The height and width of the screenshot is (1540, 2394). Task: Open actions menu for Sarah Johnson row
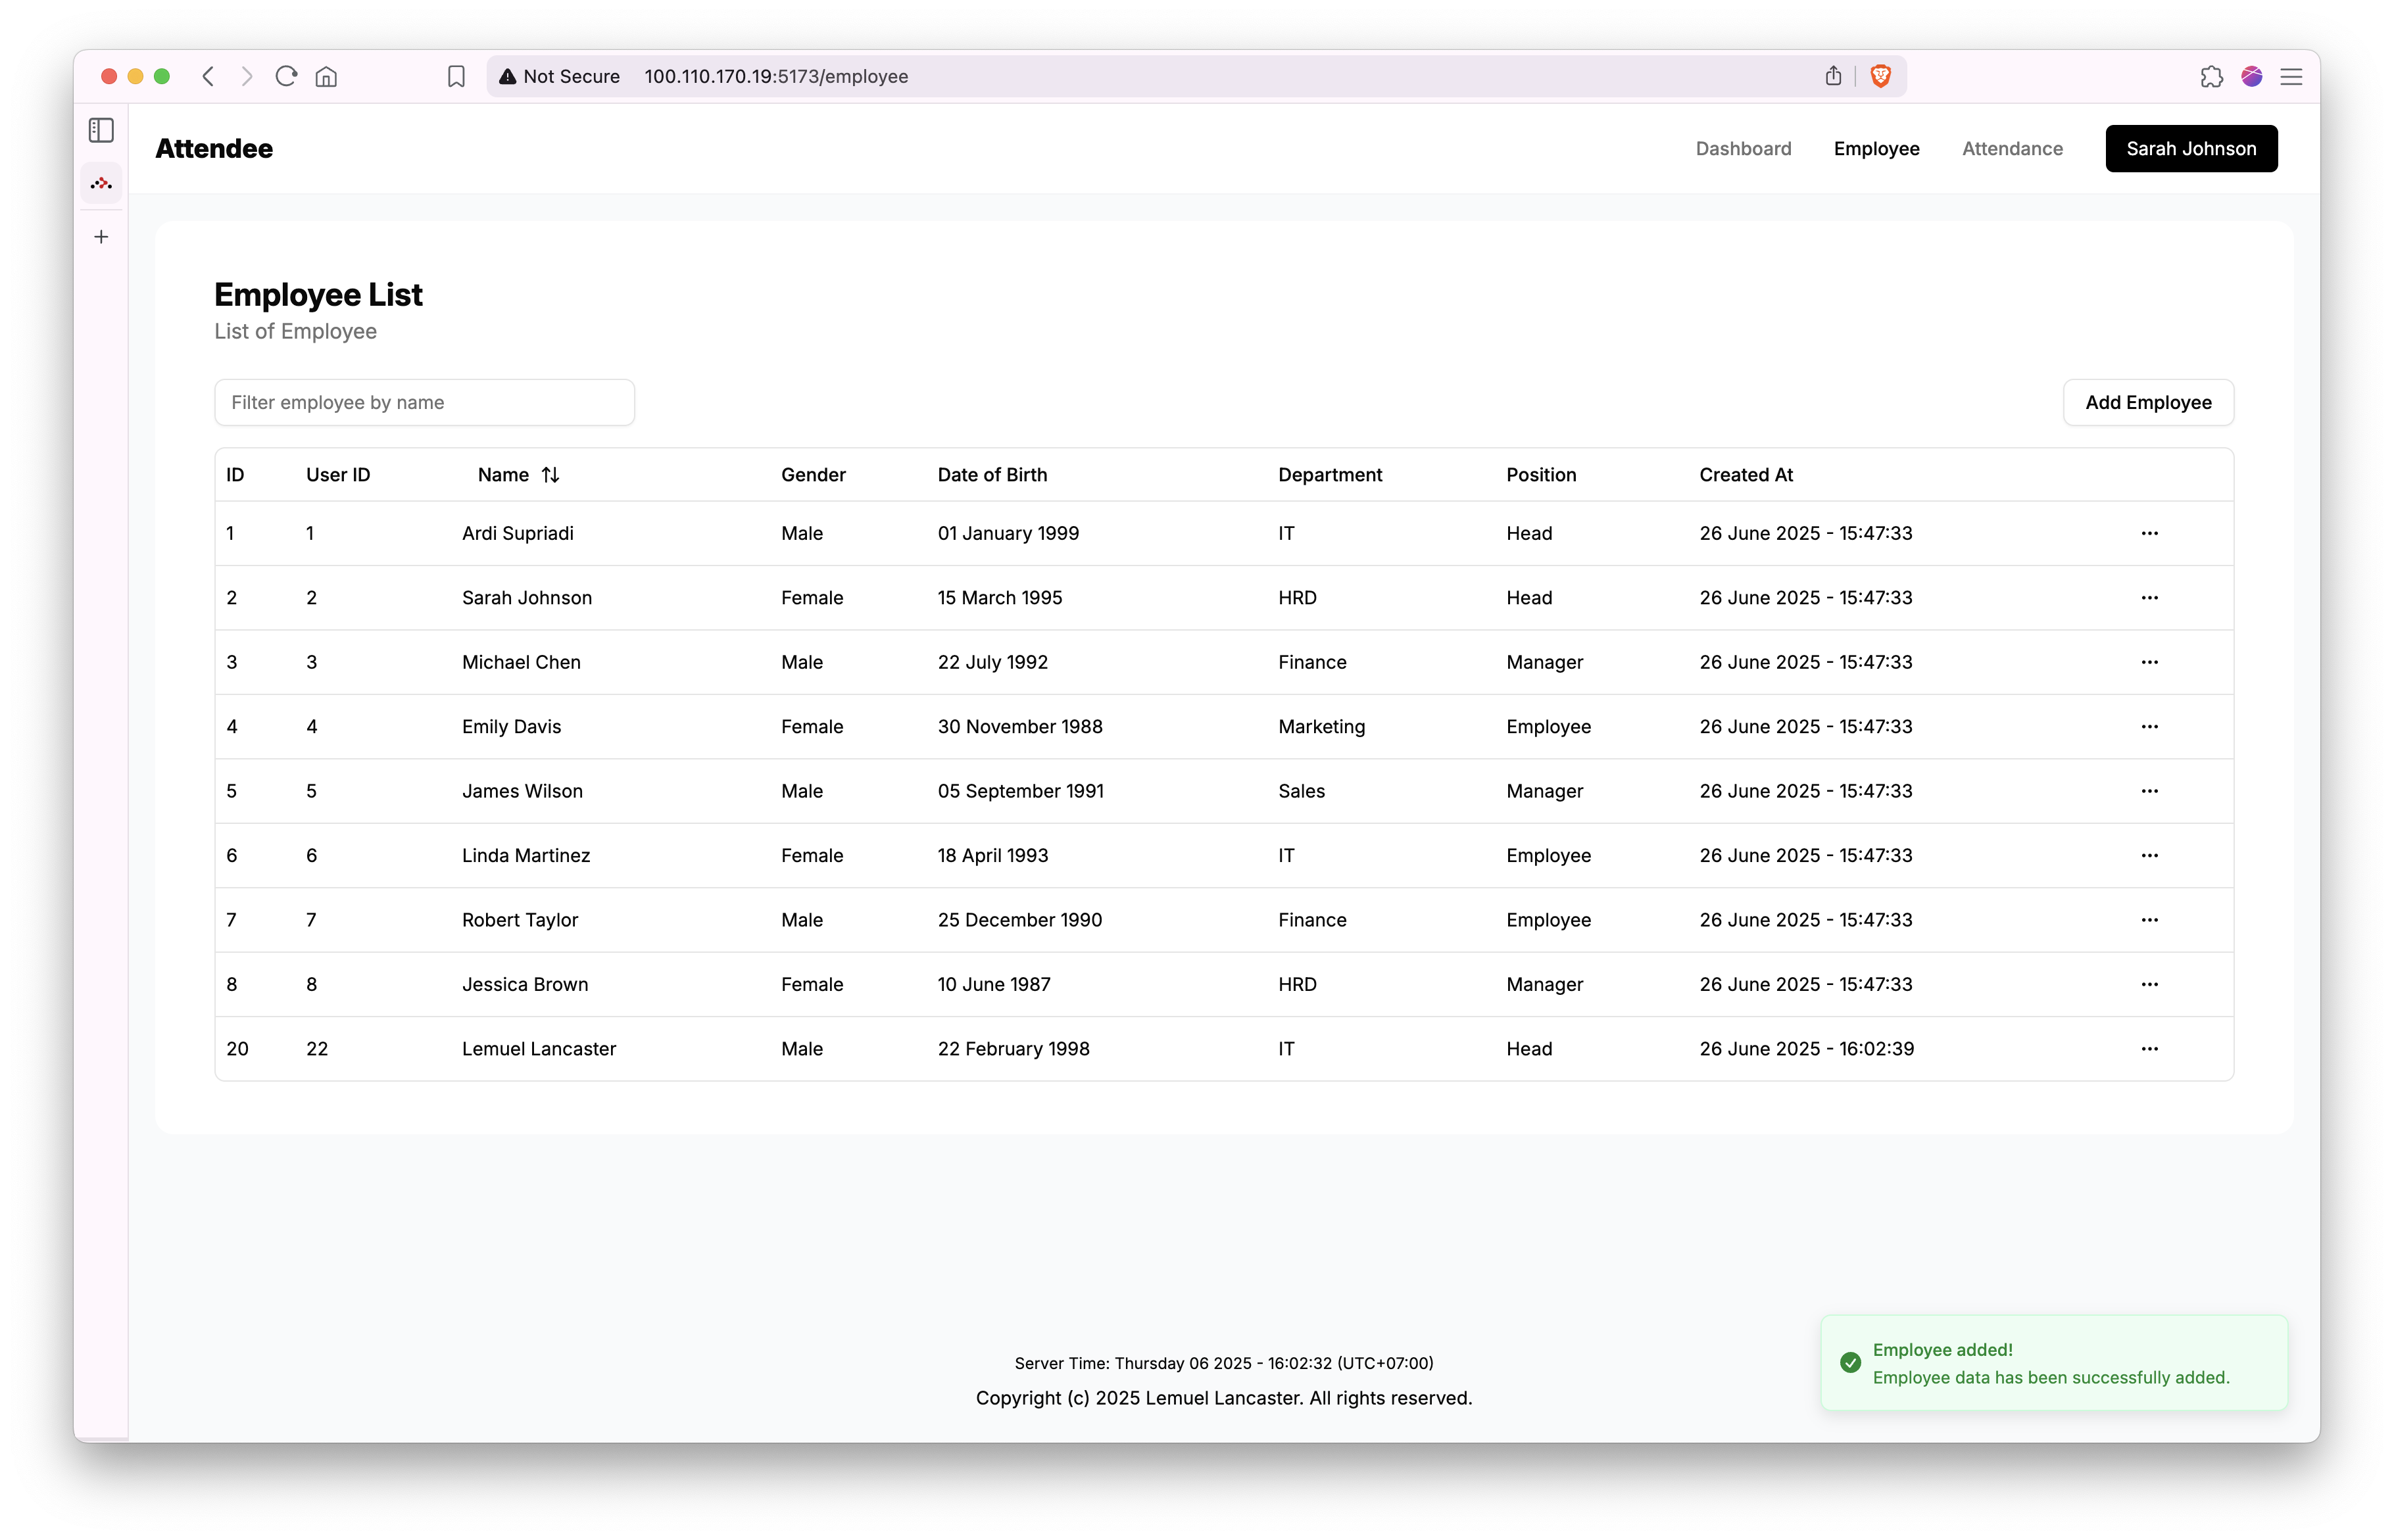point(2149,598)
